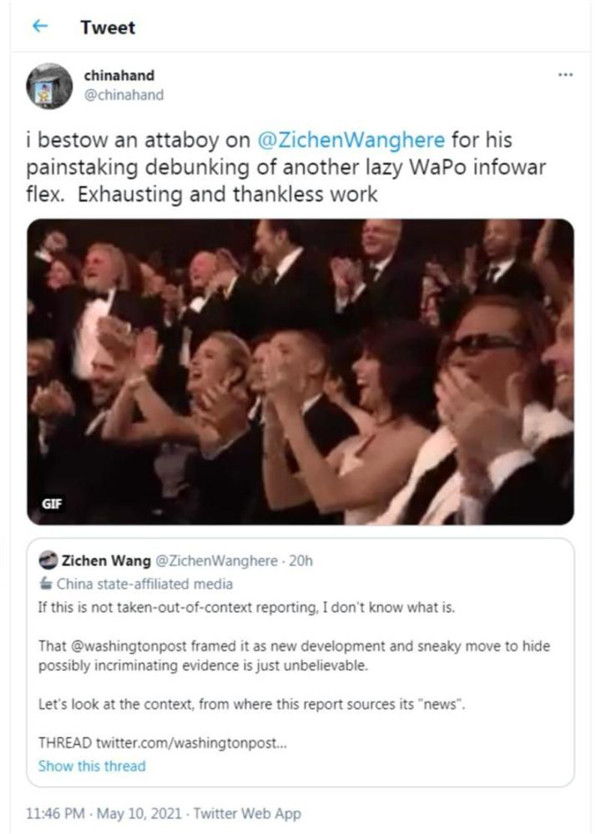Open chinahand's profile picture
The height and width of the screenshot is (834, 600).
point(49,86)
